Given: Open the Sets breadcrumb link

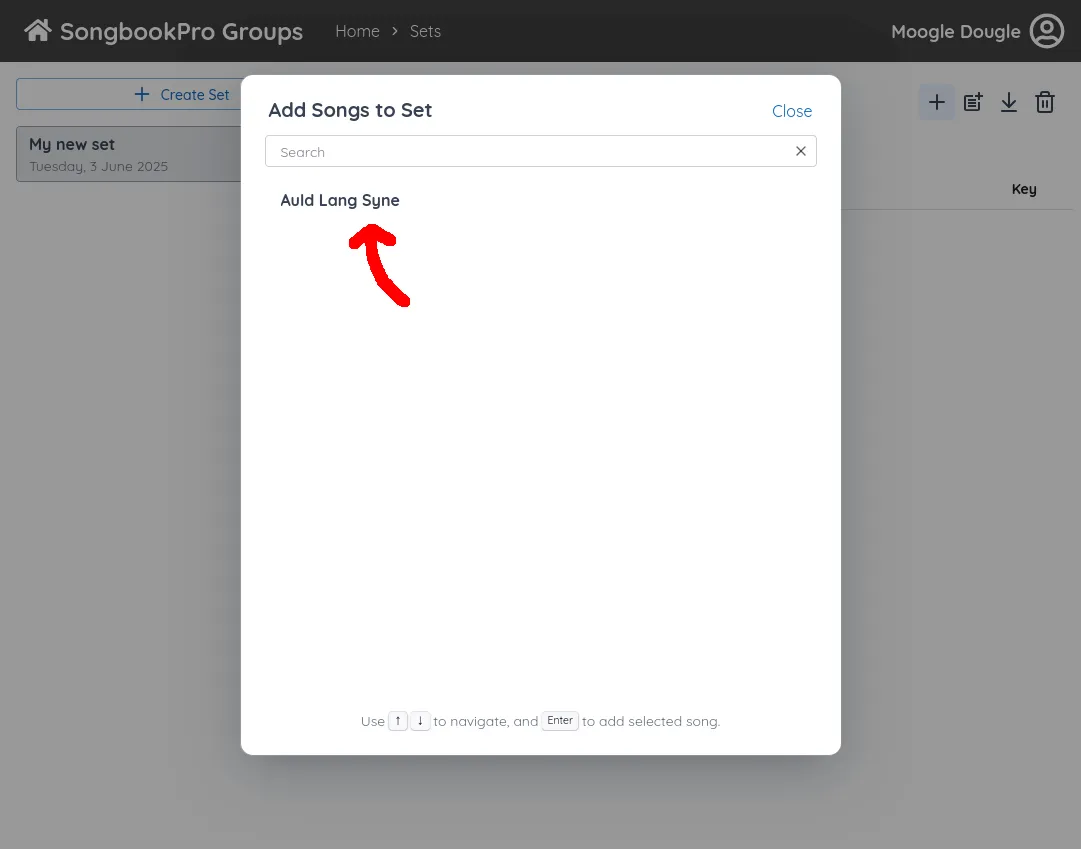Looking at the screenshot, I should pos(425,31).
